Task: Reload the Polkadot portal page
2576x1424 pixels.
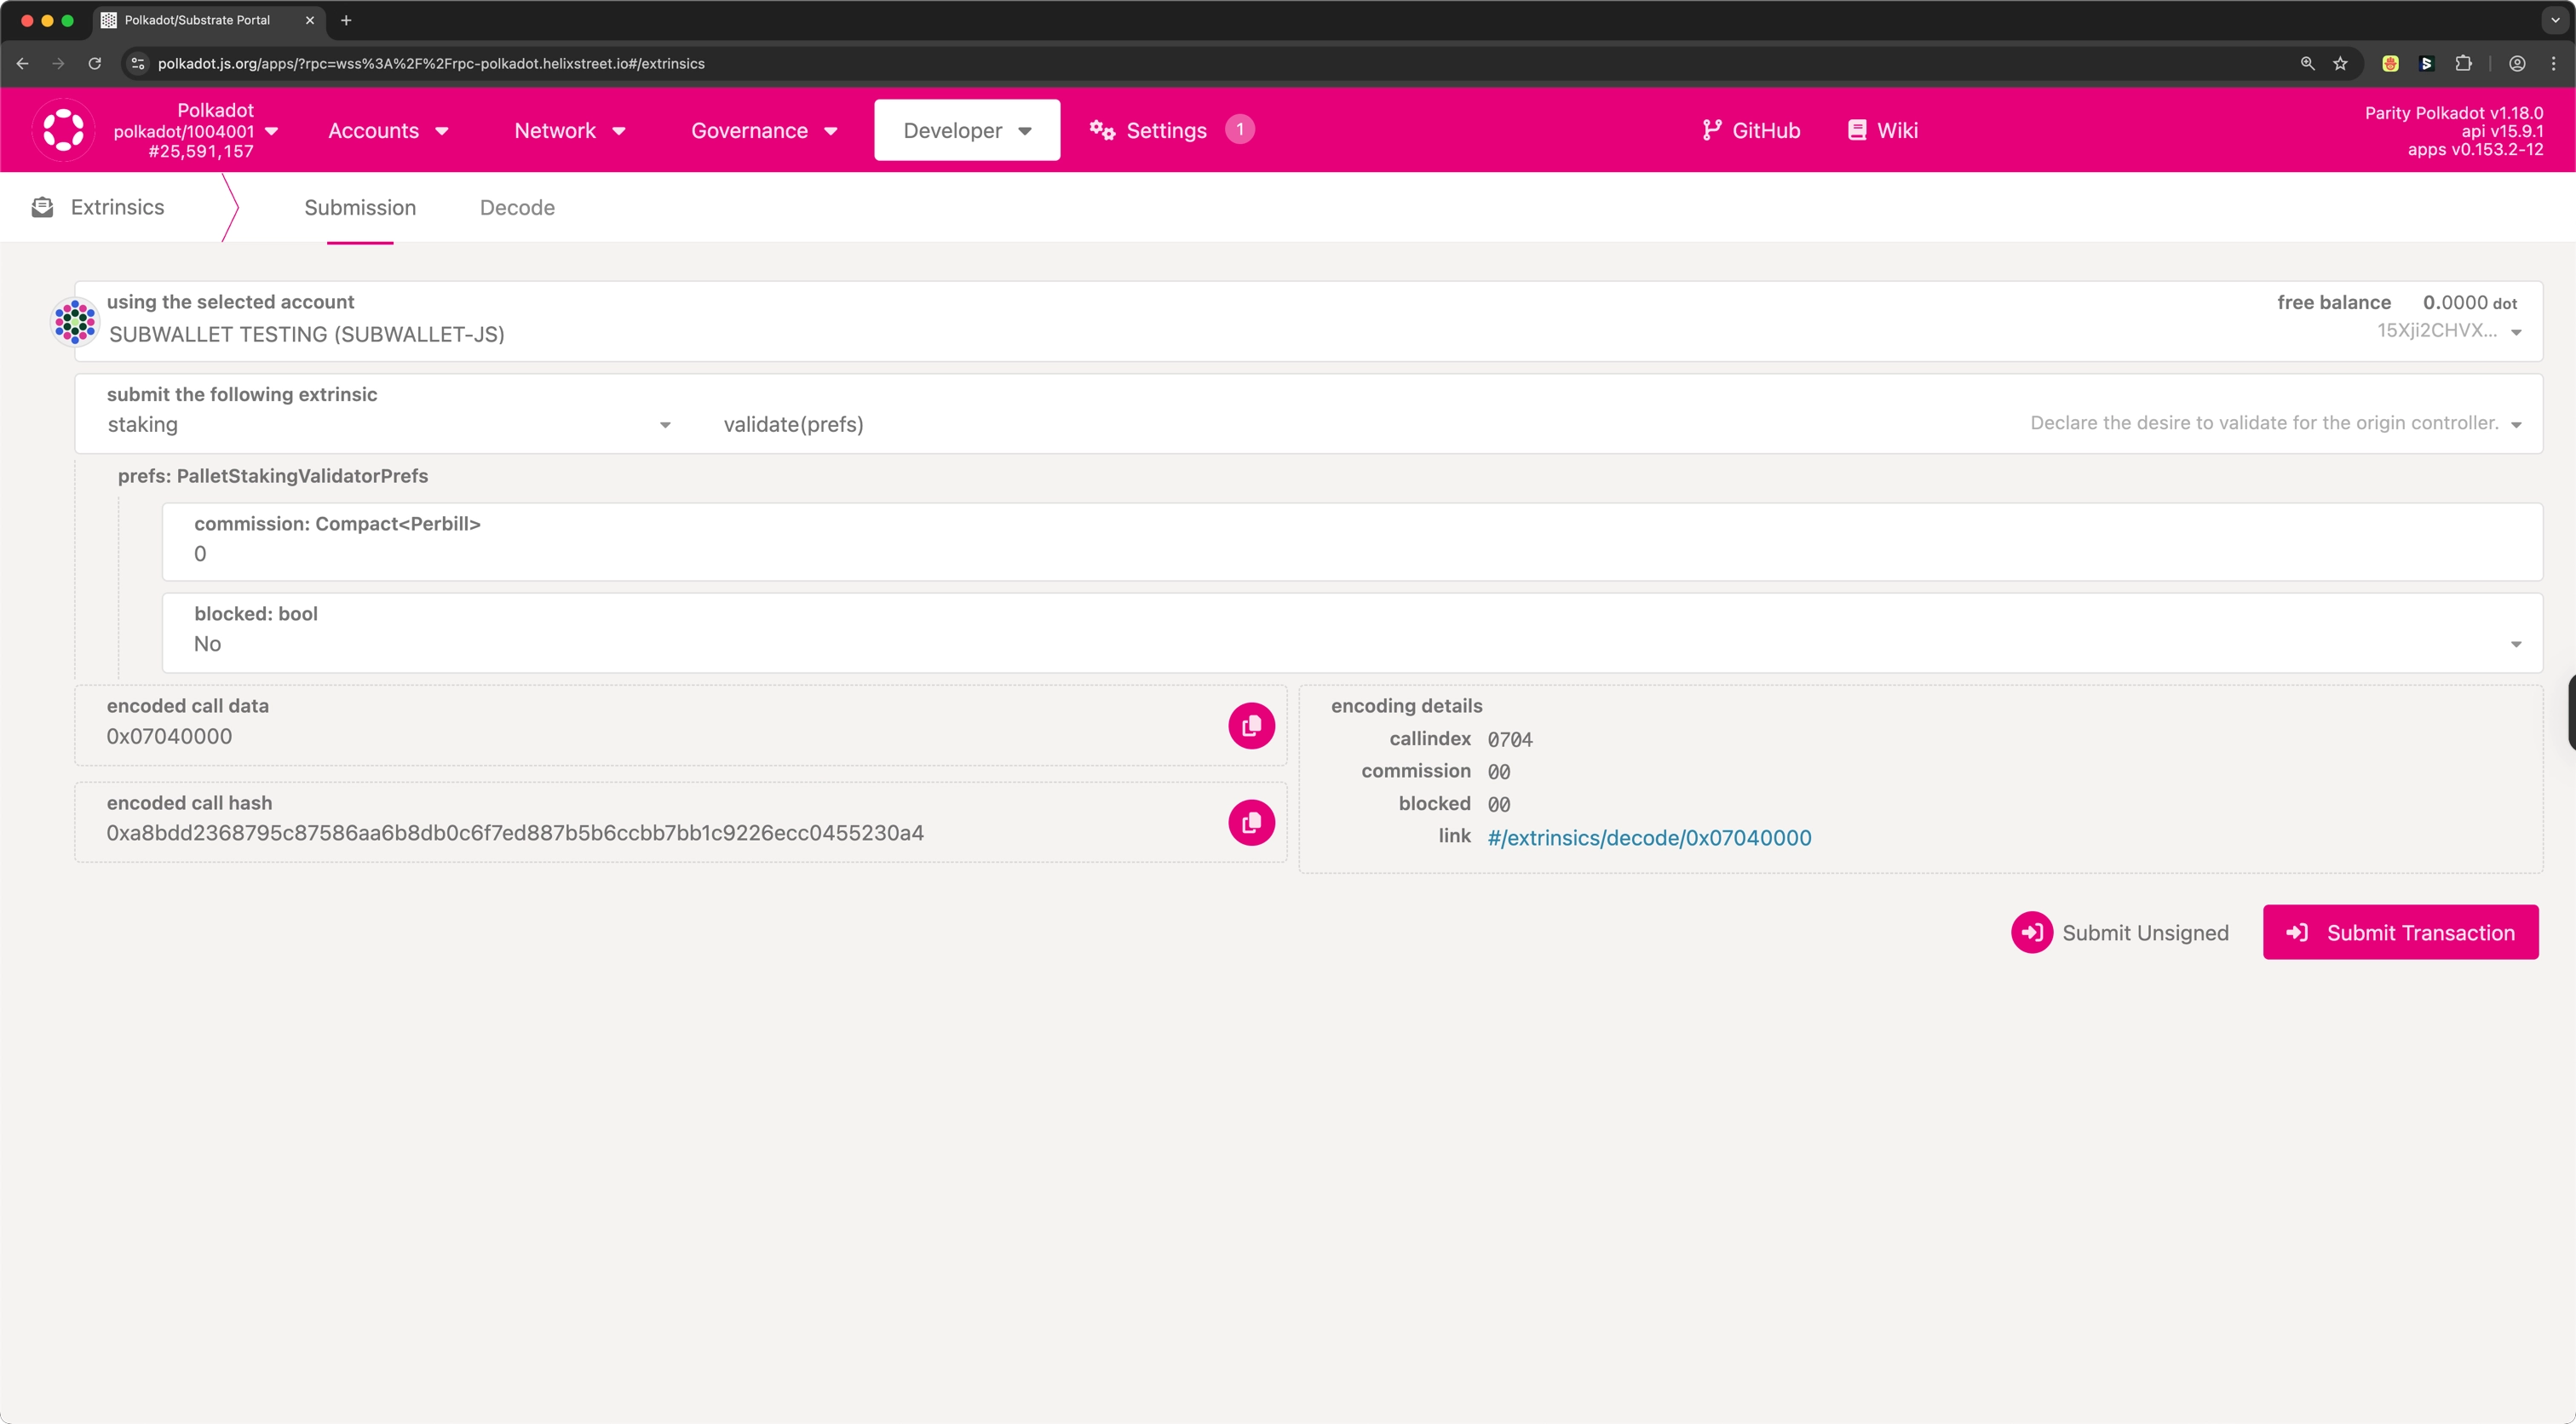Action: [94, 63]
